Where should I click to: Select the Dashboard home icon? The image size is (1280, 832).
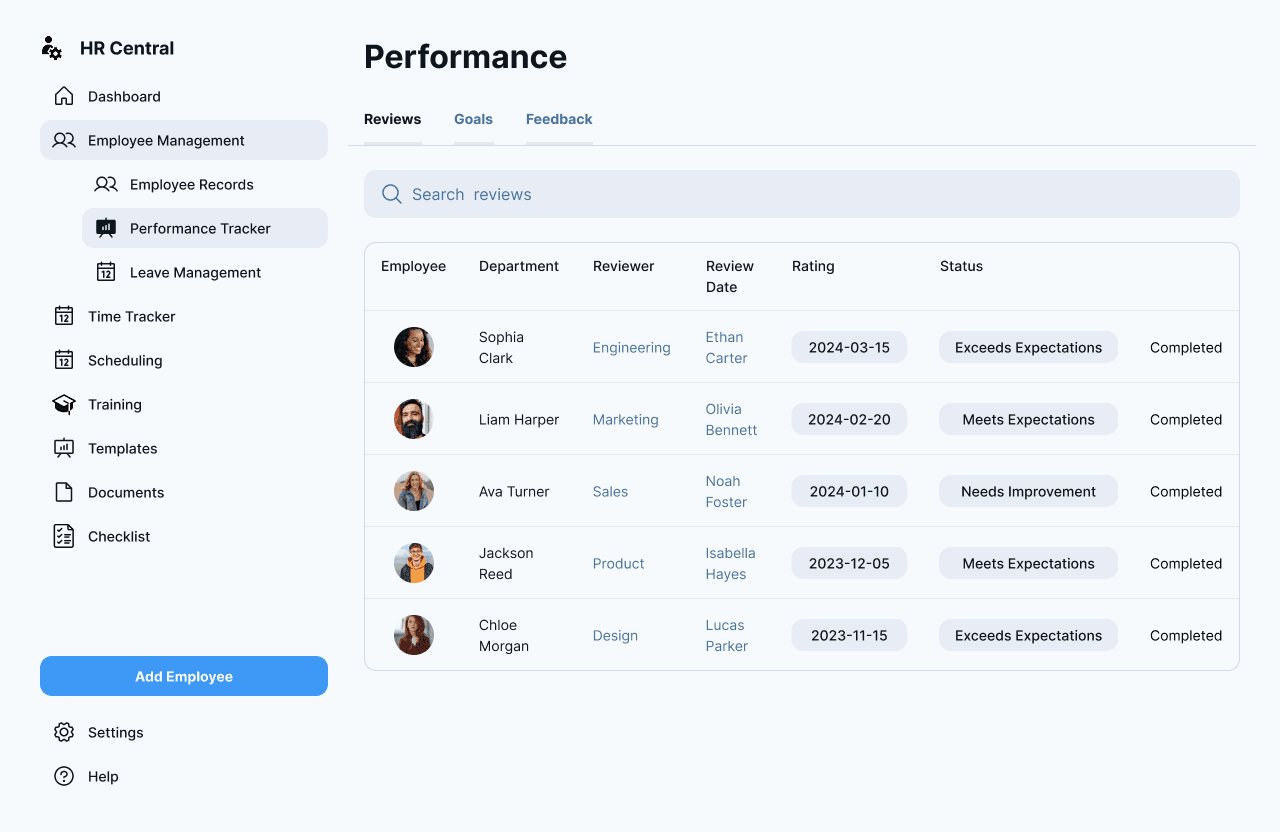tap(63, 96)
